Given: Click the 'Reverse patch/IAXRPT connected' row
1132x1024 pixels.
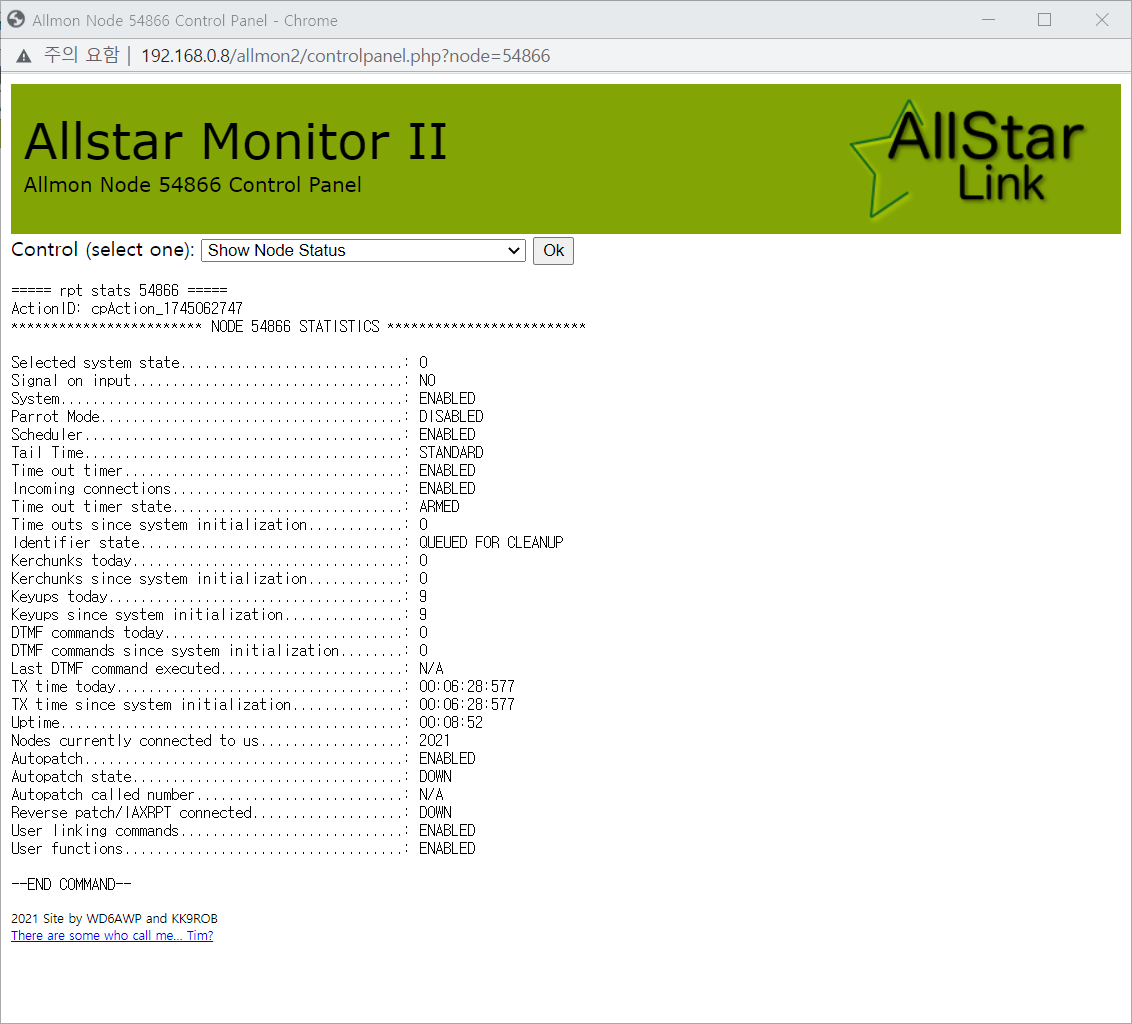Looking at the screenshot, I should (231, 813).
